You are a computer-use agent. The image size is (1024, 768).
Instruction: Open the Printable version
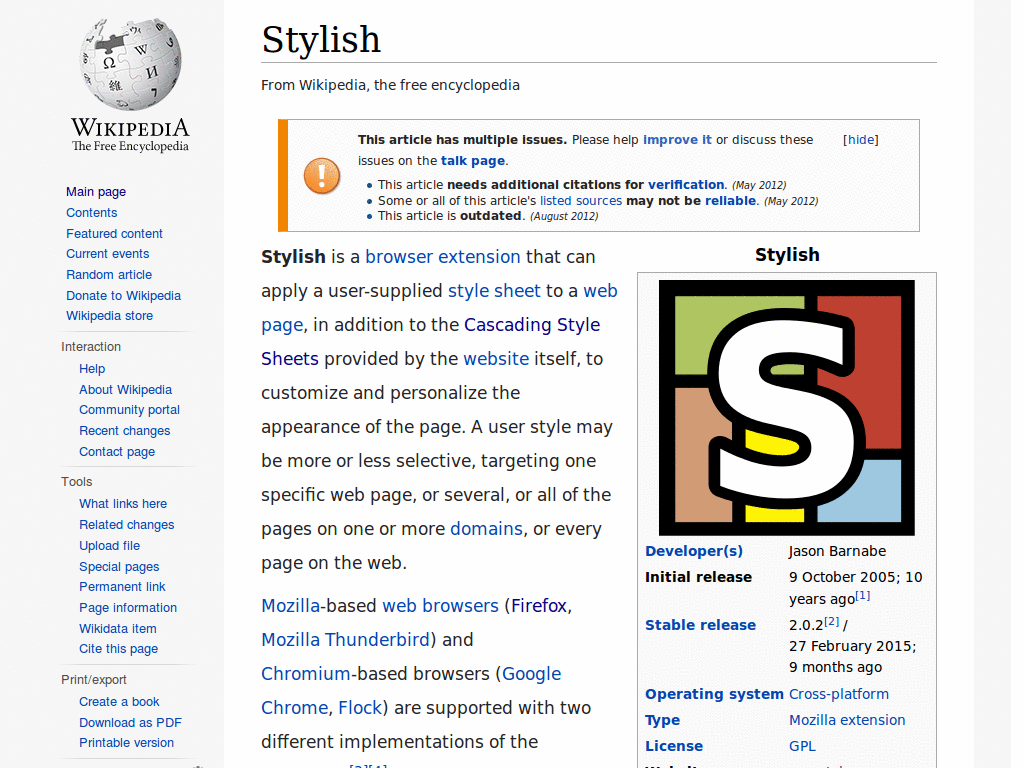(126, 743)
